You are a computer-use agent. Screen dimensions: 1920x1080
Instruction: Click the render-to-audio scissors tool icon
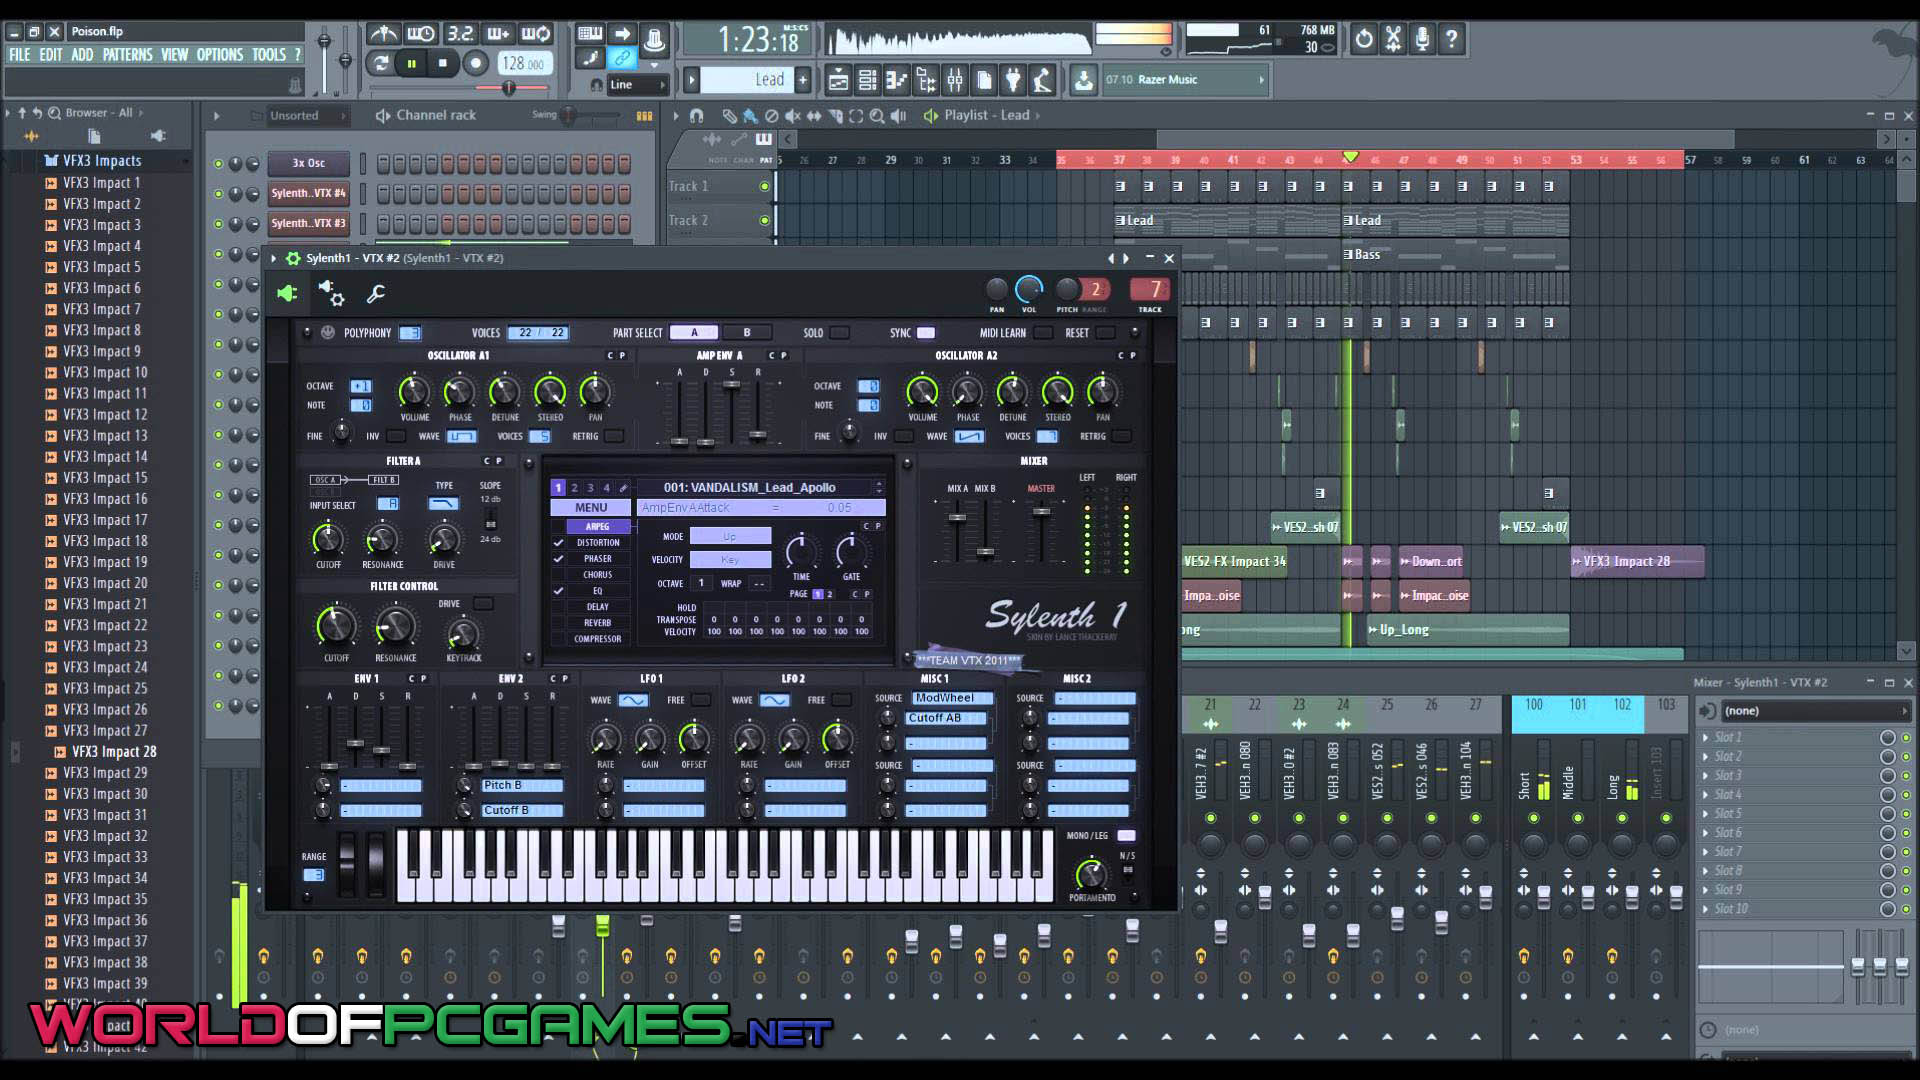pyautogui.click(x=1393, y=39)
